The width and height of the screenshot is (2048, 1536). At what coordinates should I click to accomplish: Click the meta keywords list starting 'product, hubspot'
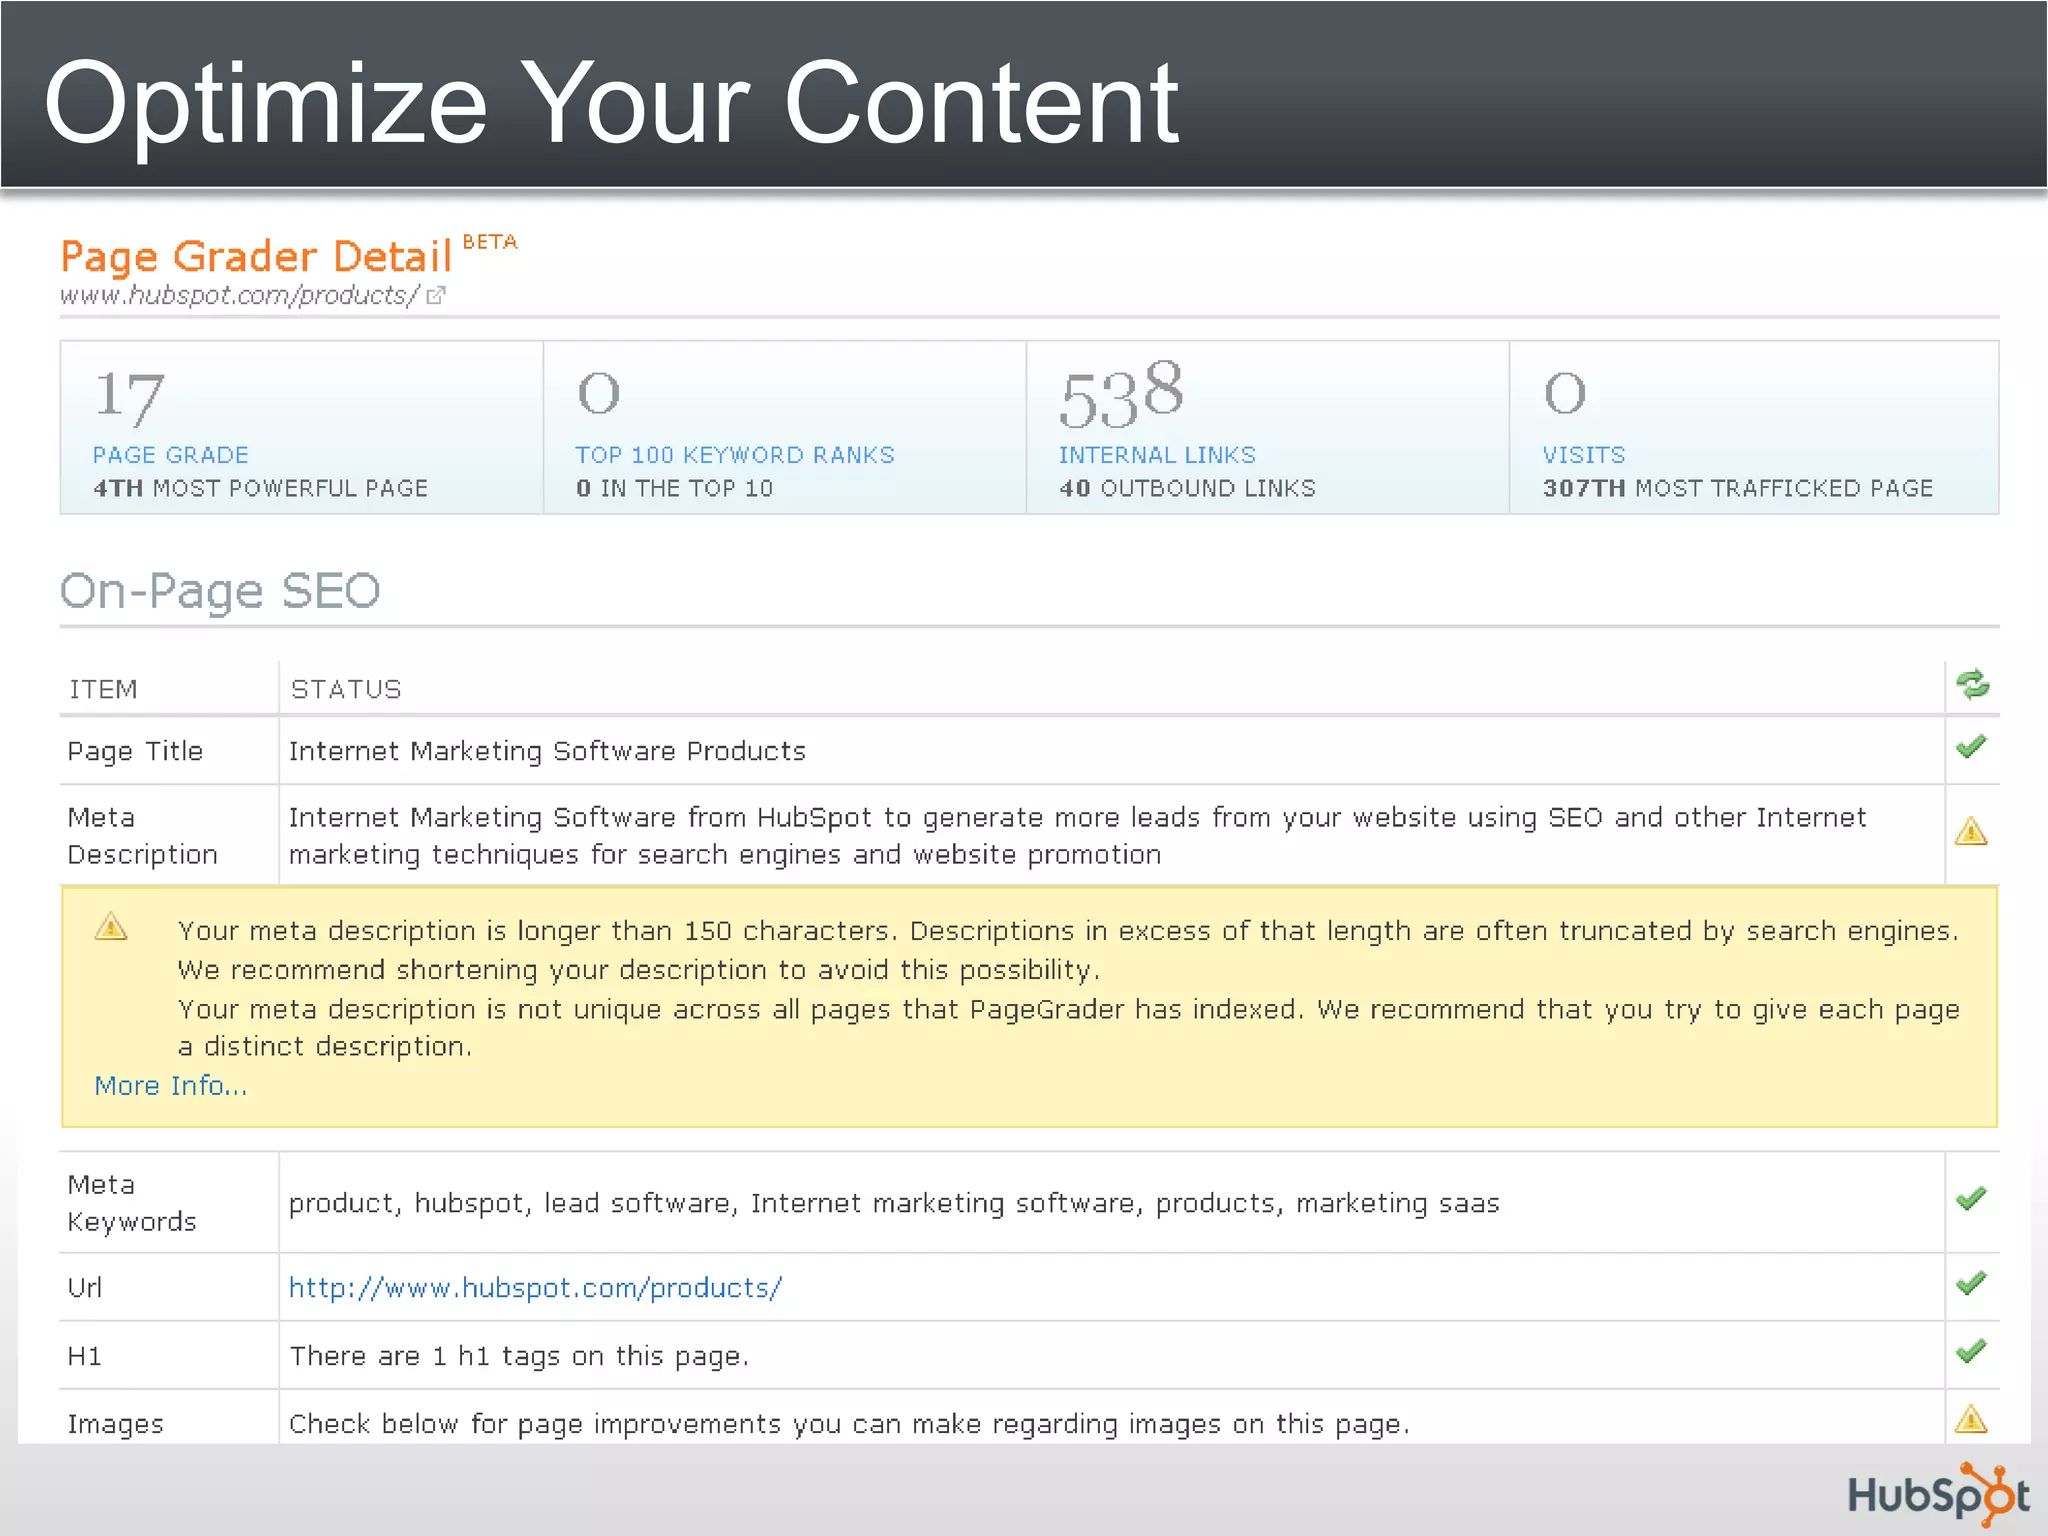[894, 1203]
